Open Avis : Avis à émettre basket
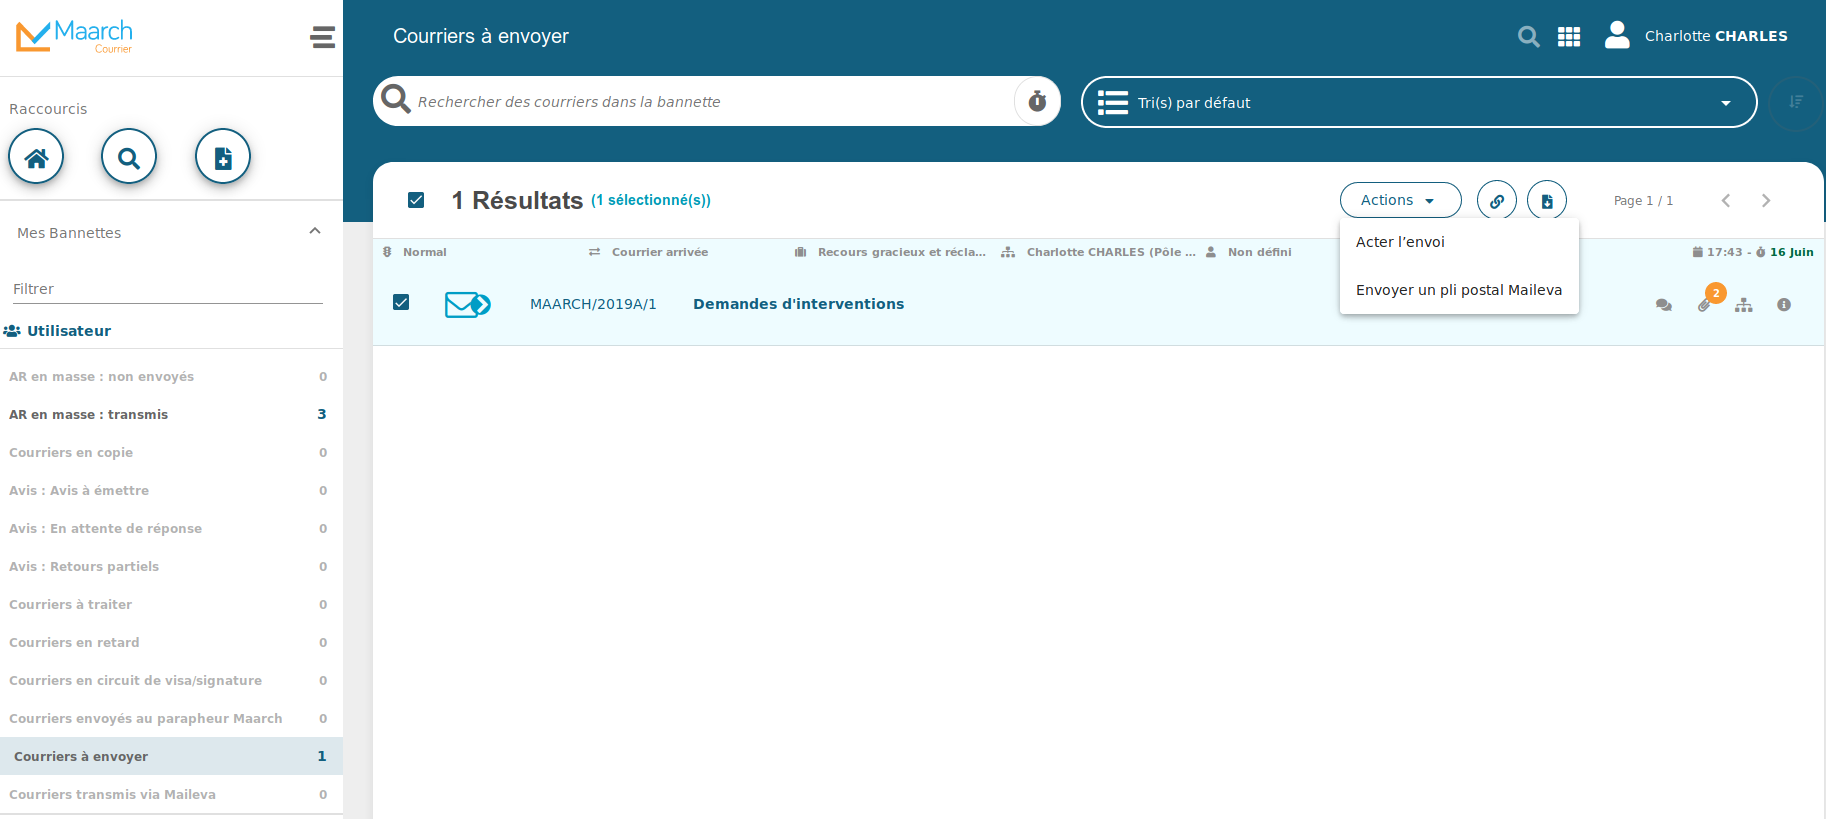The image size is (1826, 819). [171, 491]
